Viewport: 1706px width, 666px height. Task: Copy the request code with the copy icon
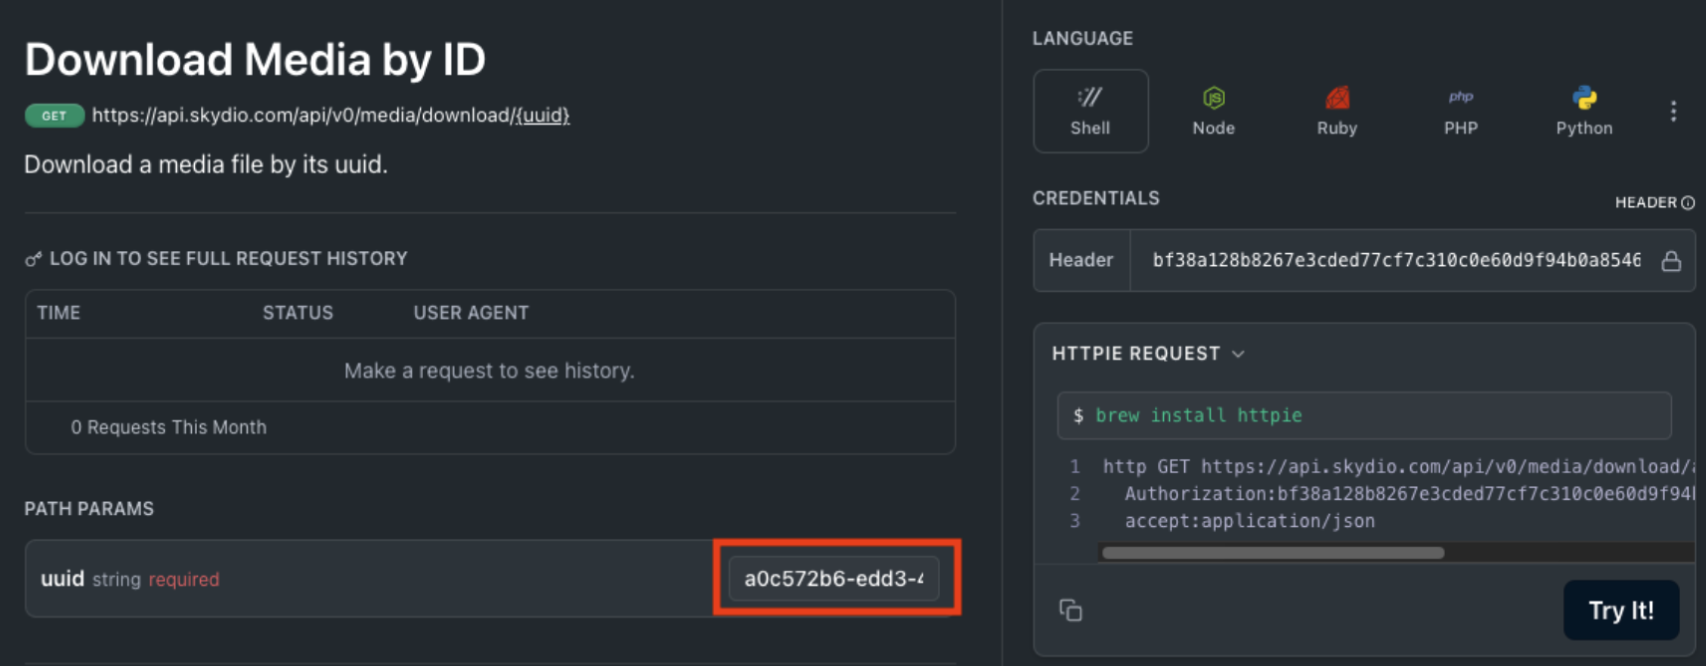coord(1070,610)
